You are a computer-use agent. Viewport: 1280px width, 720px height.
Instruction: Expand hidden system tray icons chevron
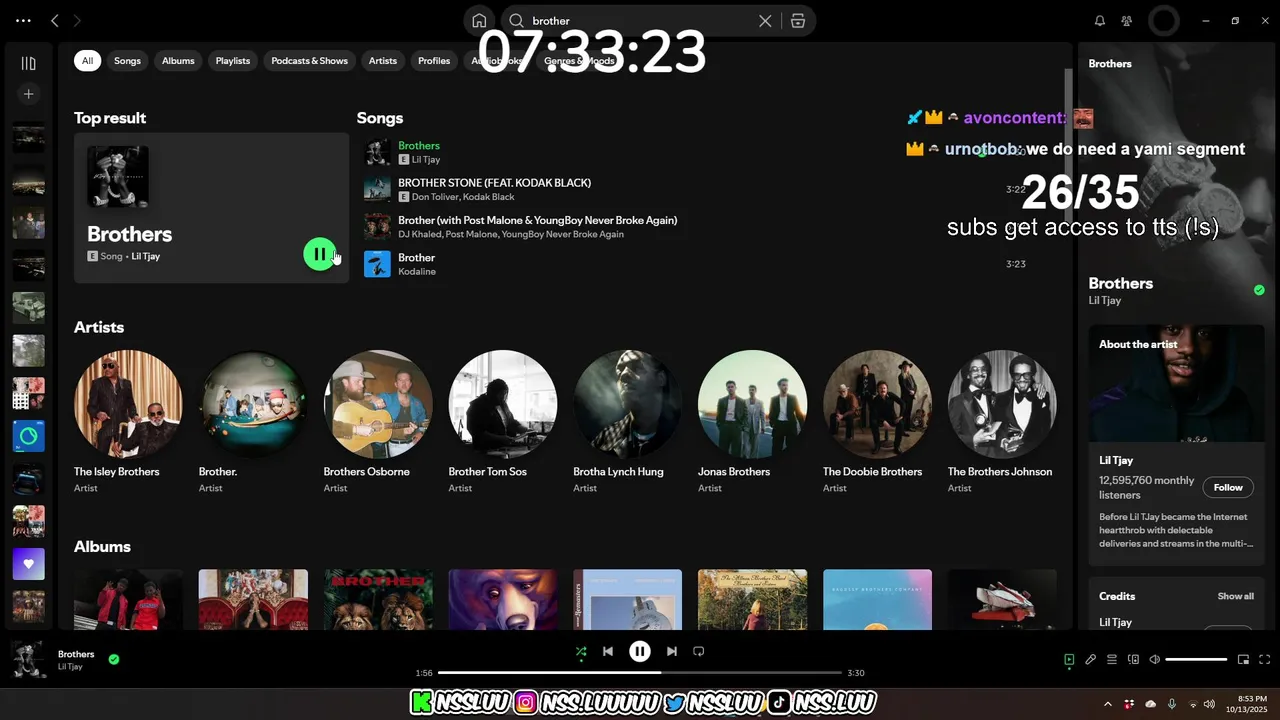coord(1107,704)
